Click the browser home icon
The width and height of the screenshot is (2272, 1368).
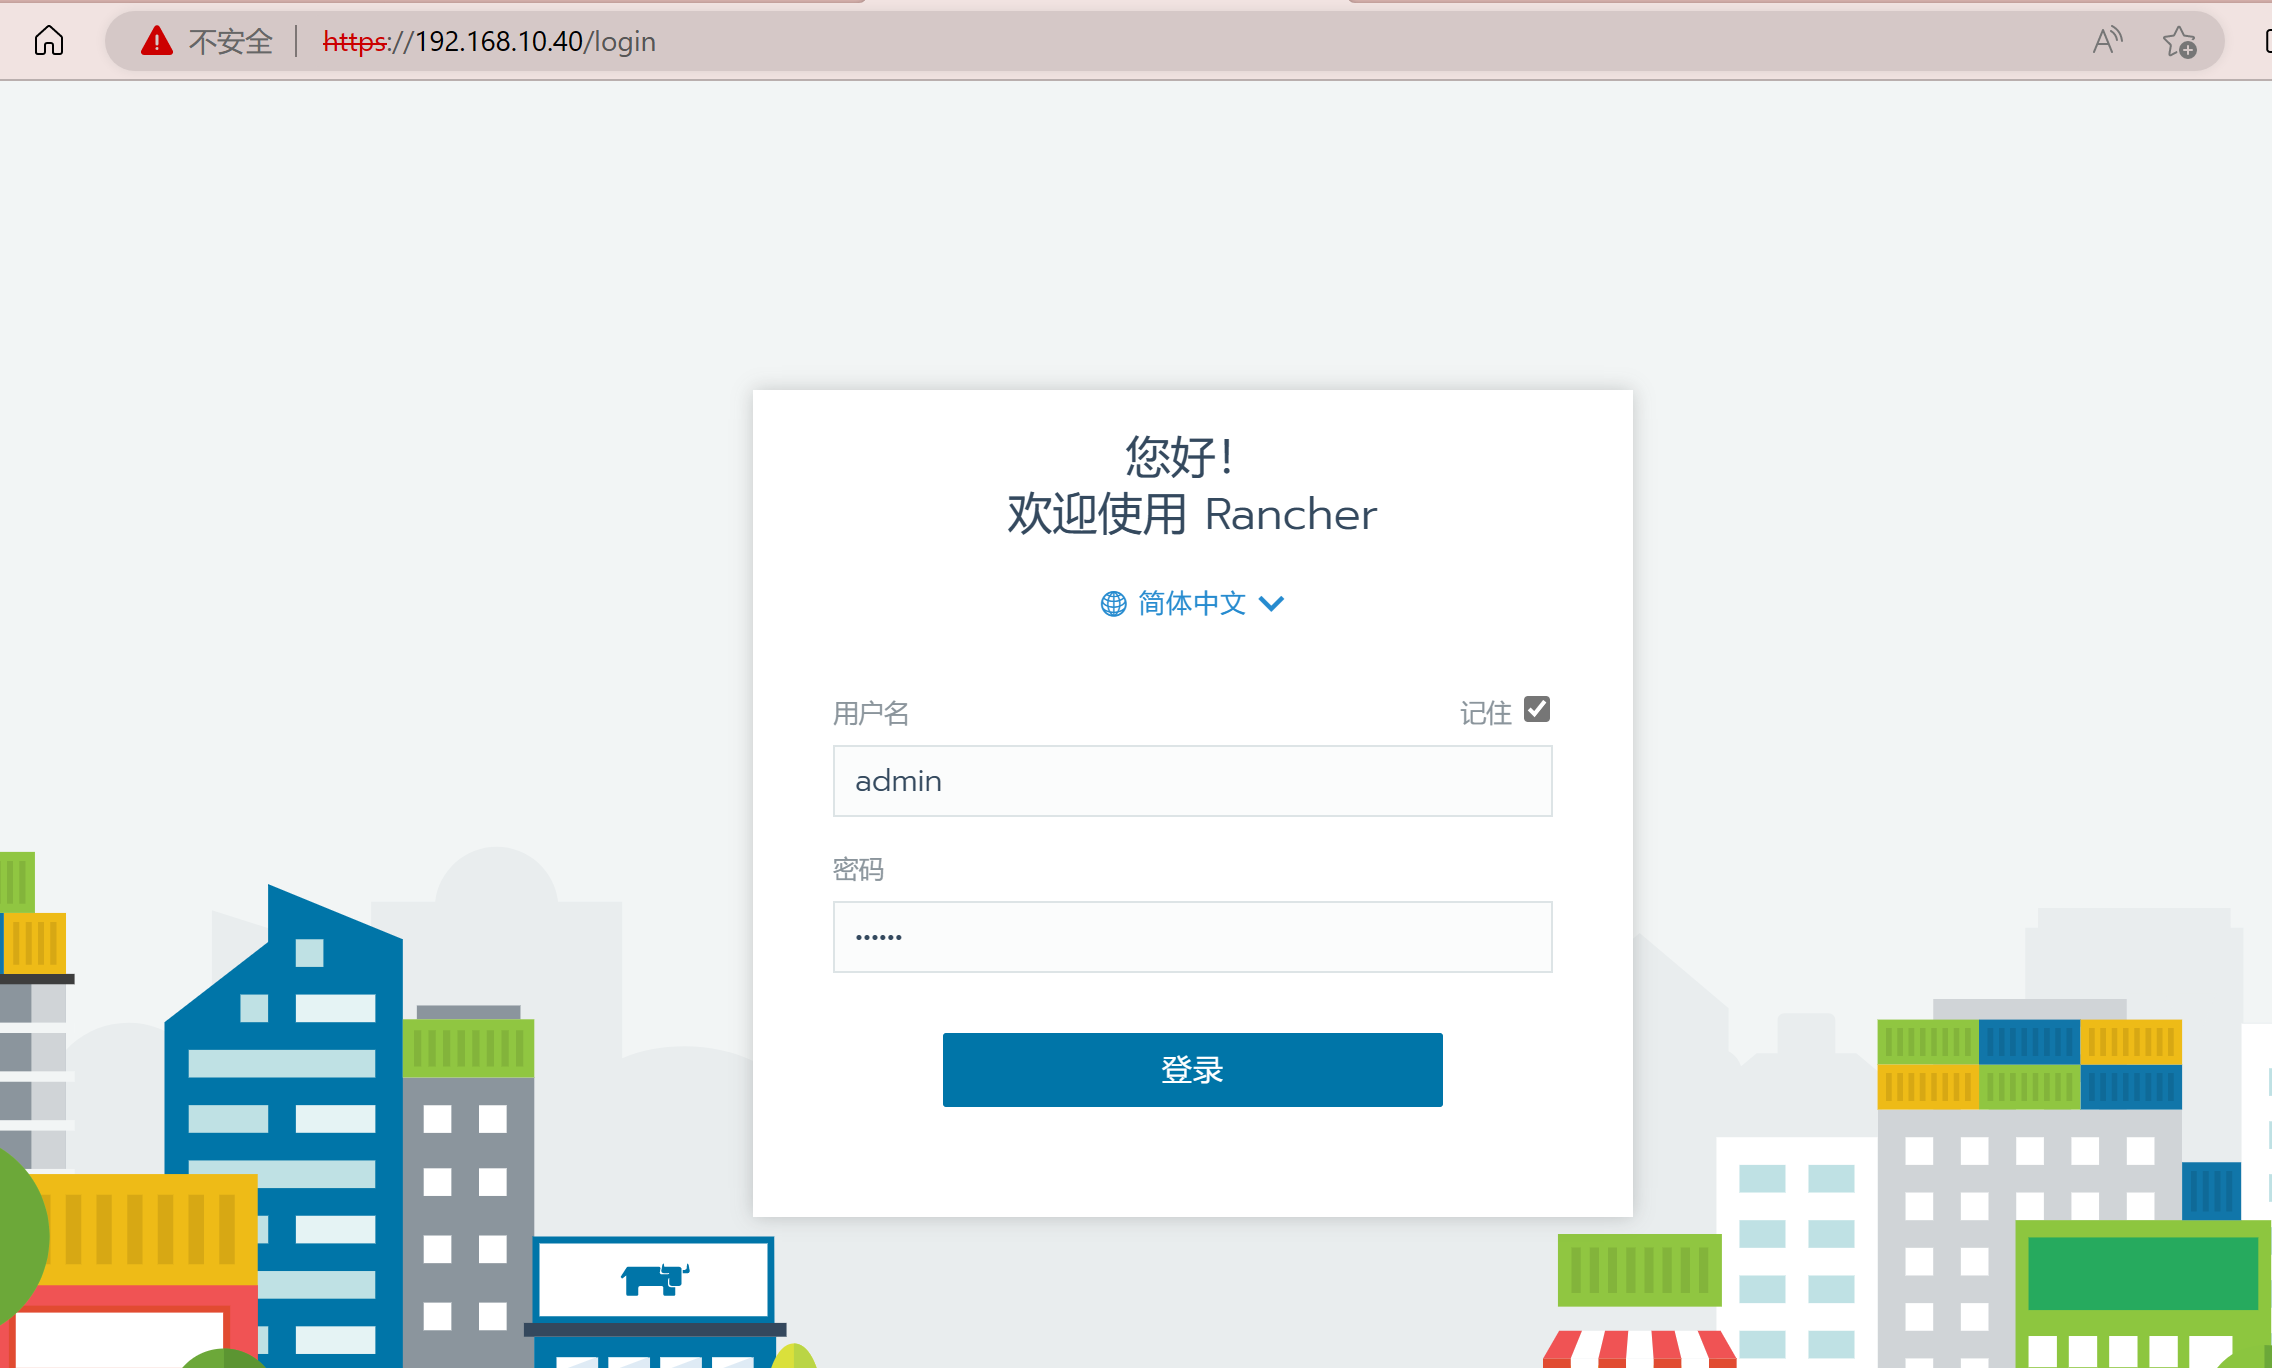pos(49,39)
